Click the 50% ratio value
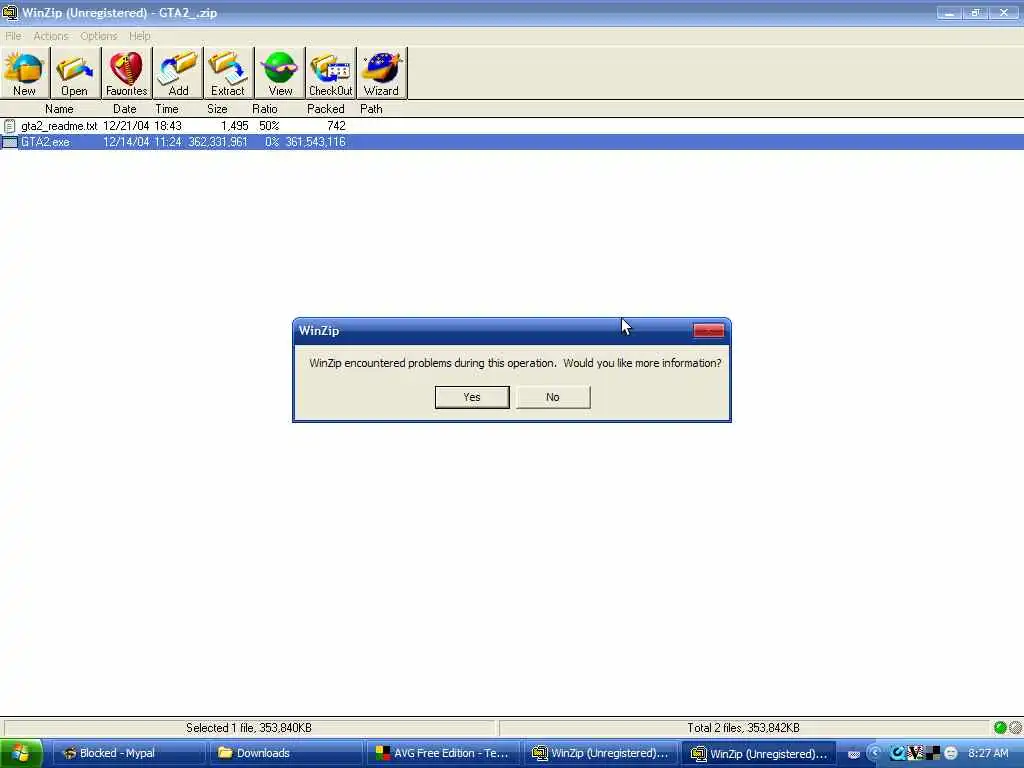 coord(269,126)
